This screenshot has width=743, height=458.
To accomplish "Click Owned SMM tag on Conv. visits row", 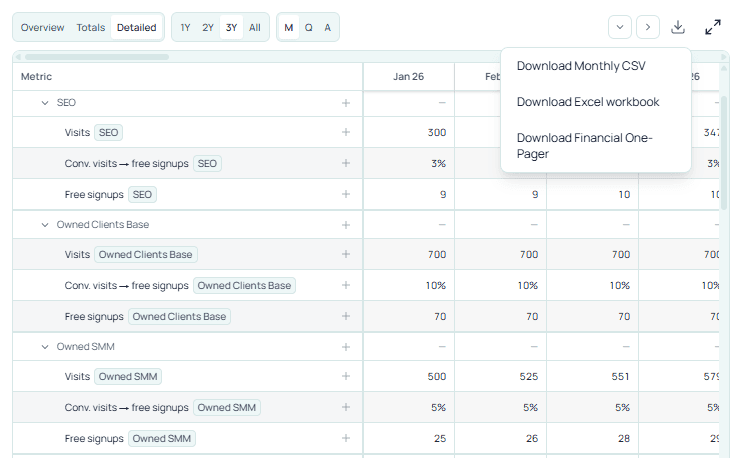I will click(x=227, y=407).
